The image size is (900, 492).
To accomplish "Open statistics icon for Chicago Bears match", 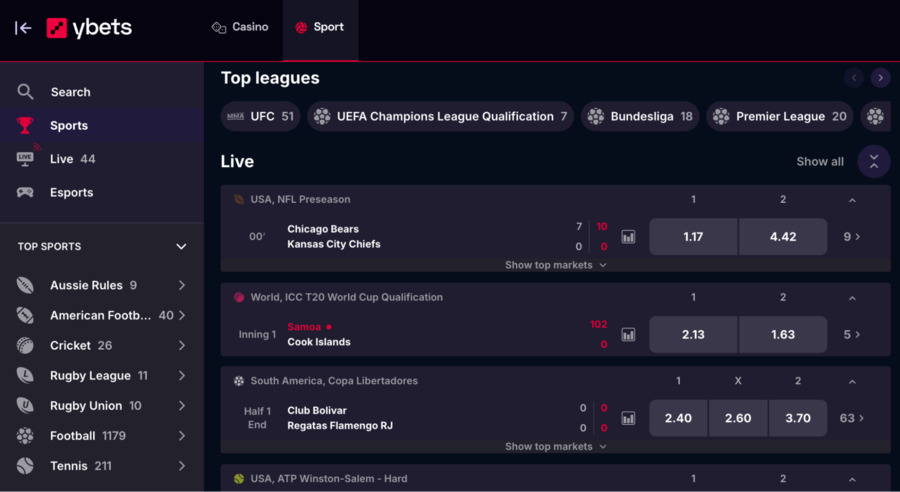I will 628,237.
